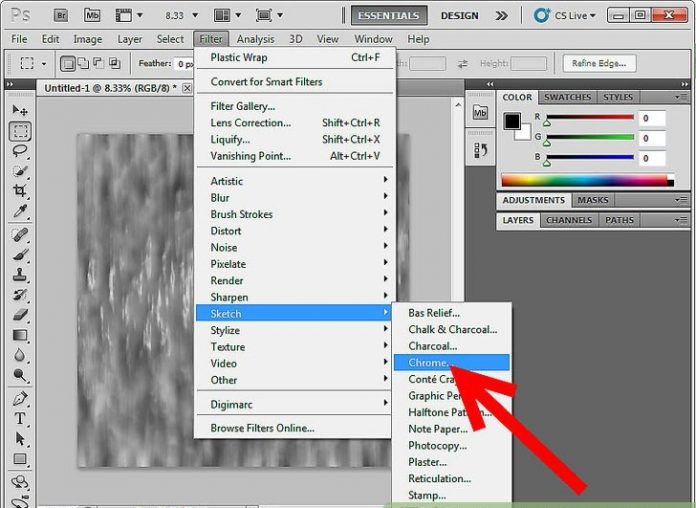Close the Untitled-1 document tab
Image resolution: width=696 pixels, height=508 pixels.
coord(185,88)
